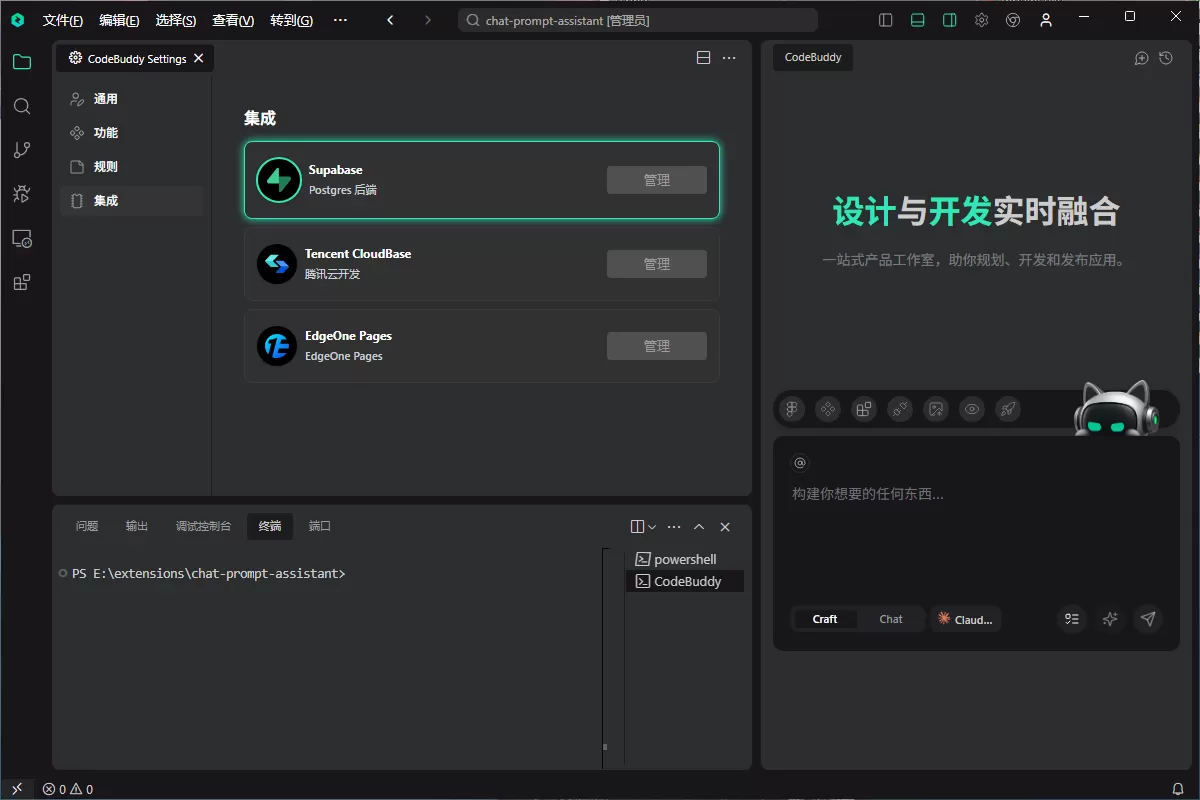The width and height of the screenshot is (1200, 800).
Task: Click the sparkle enhance prompt icon
Action: (x=1110, y=619)
